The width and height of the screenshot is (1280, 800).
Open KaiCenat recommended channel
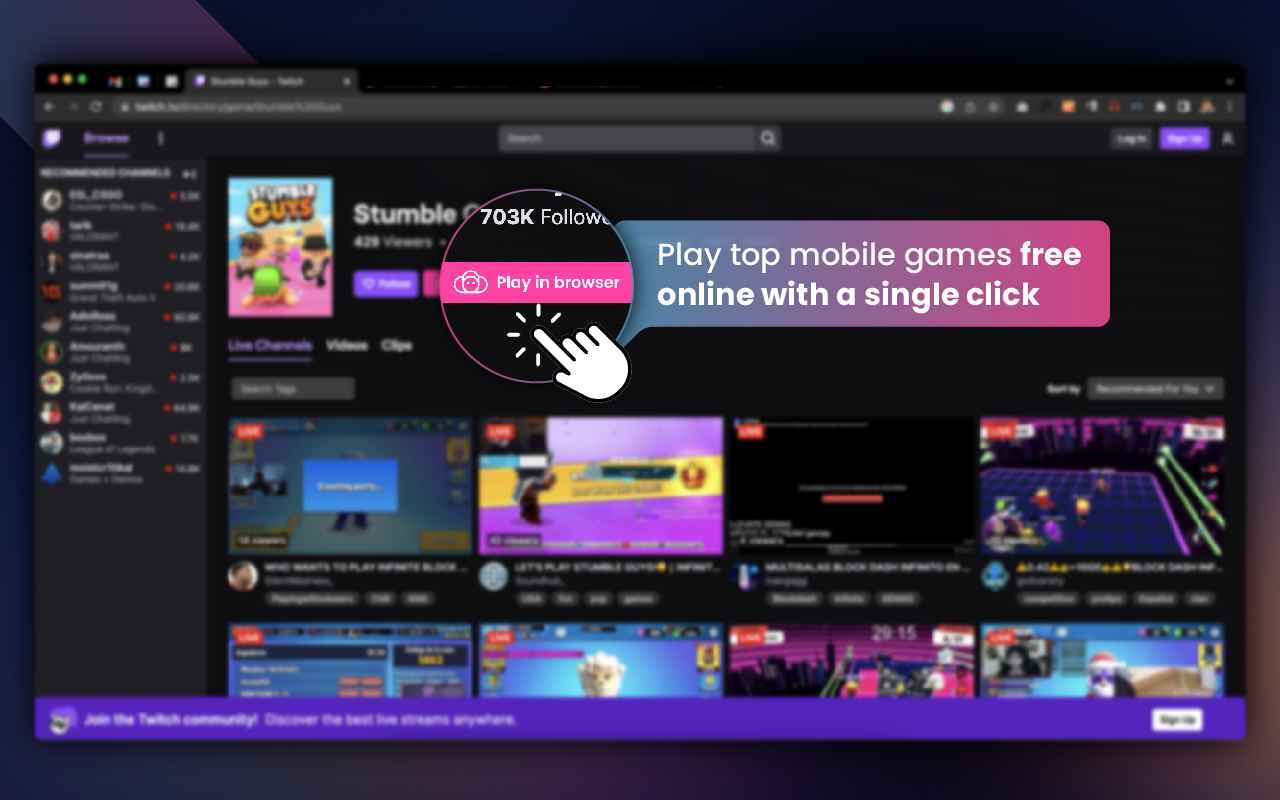(121, 413)
